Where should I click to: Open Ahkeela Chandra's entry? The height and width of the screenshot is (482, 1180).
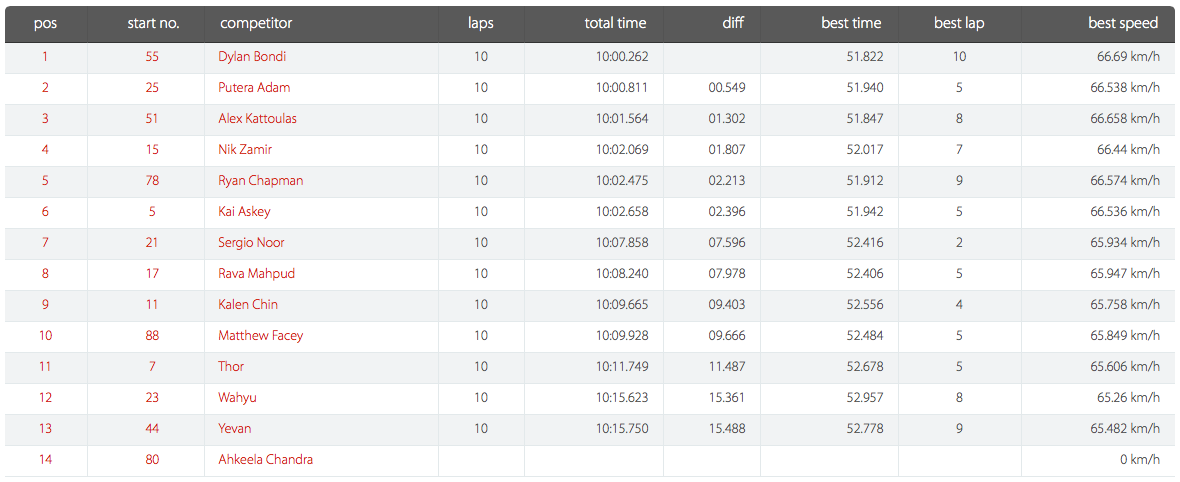point(266,459)
